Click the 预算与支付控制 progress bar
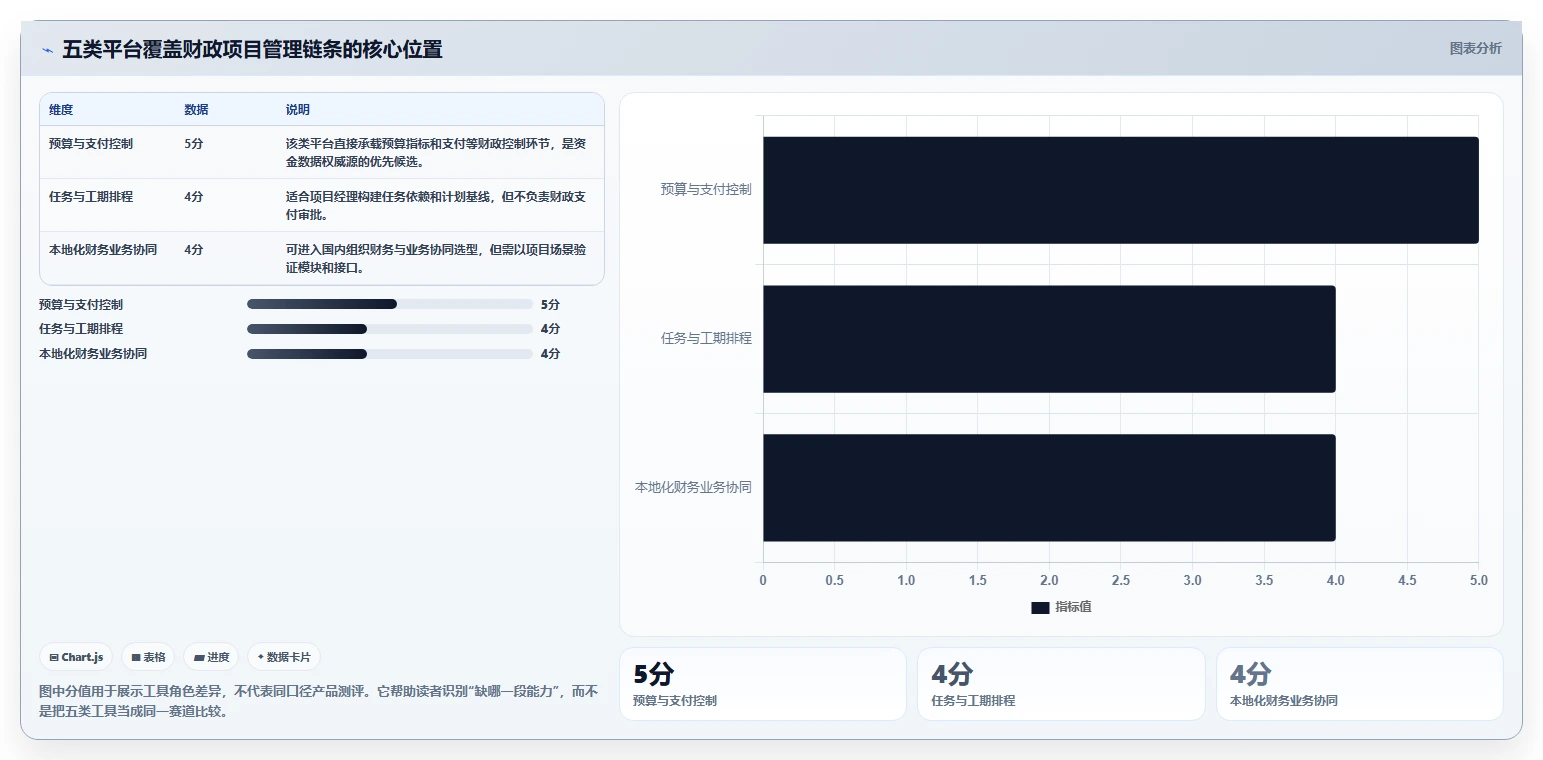The height and width of the screenshot is (760, 1543). (389, 304)
